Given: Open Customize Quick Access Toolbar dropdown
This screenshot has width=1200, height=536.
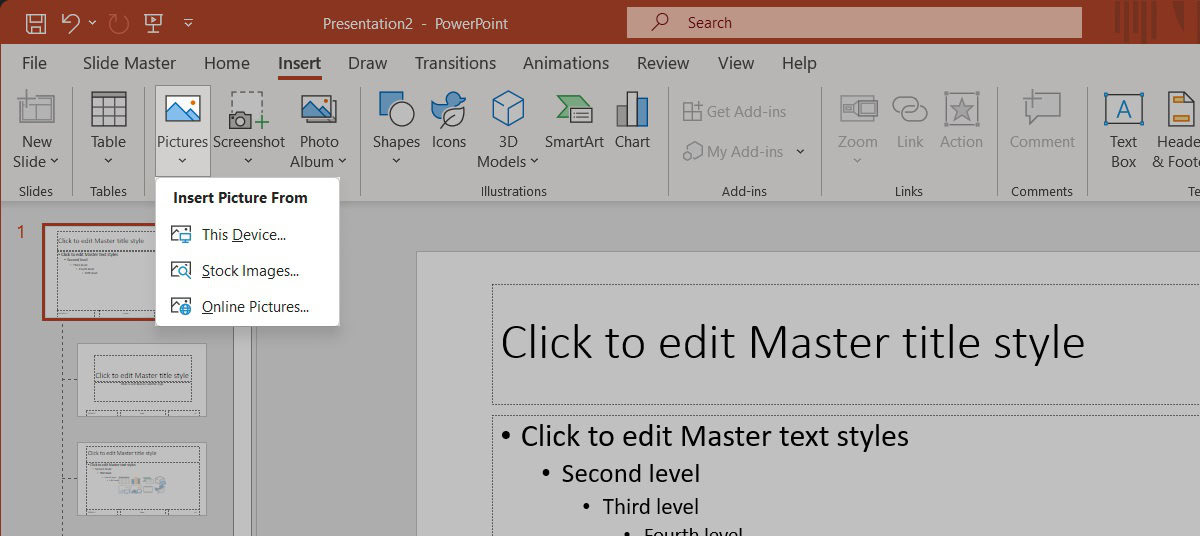Looking at the screenshot, I should (x=189, y=23).
